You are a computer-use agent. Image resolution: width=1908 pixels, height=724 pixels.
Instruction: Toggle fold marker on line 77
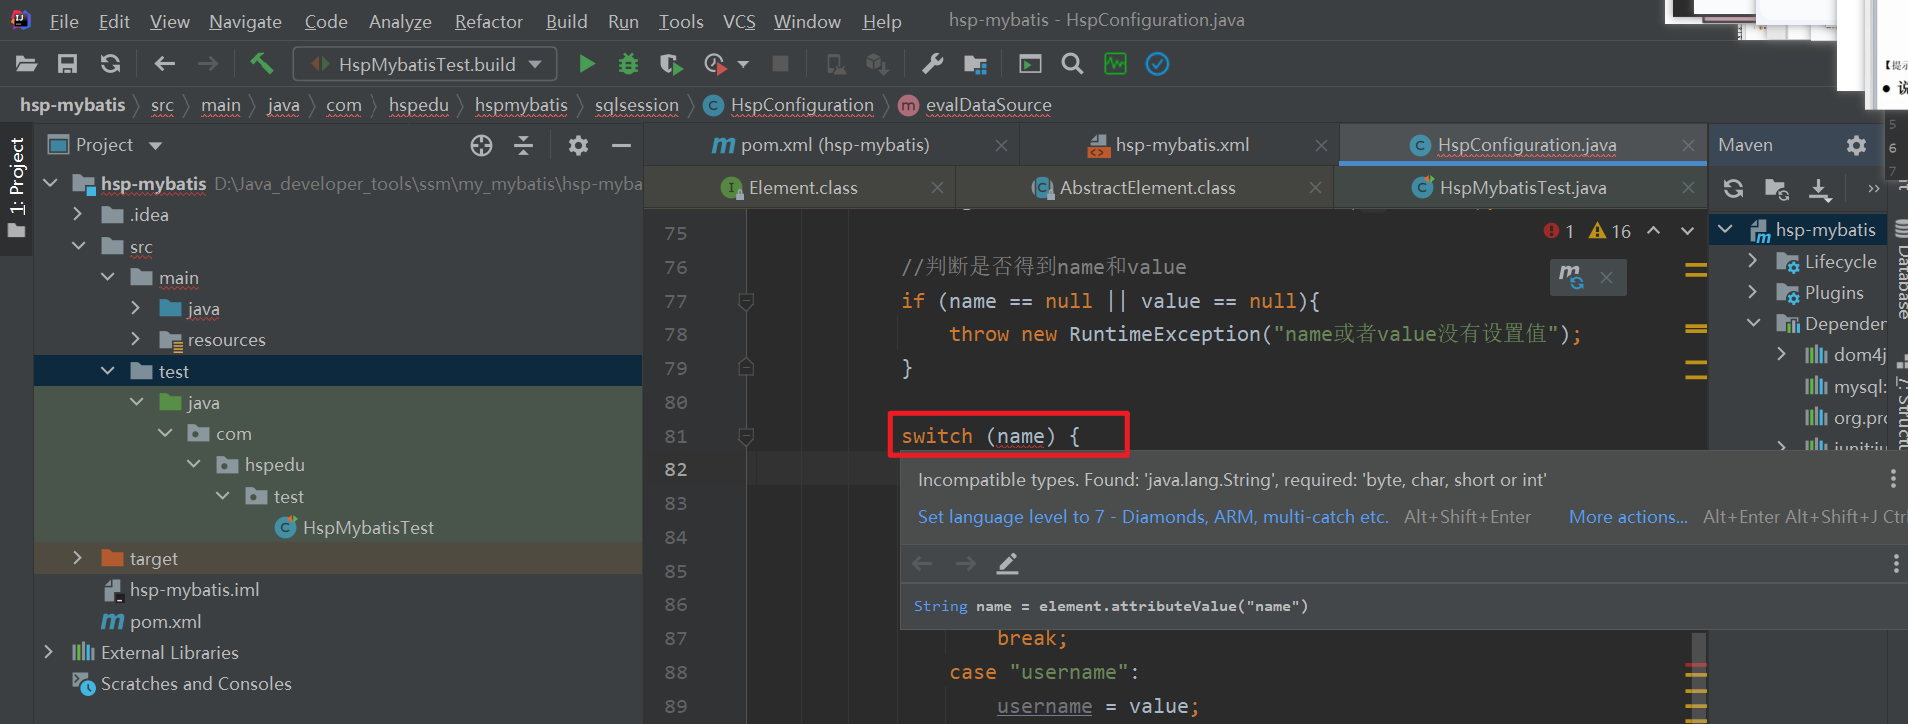(745, 301)
